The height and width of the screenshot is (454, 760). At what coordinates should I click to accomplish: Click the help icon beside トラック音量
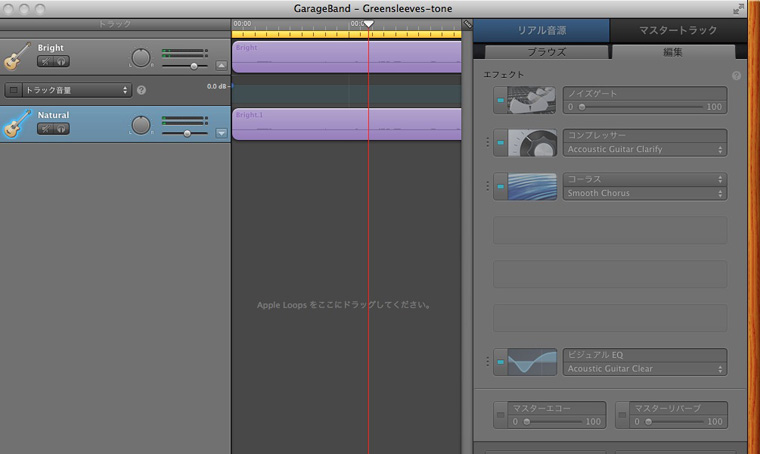click(141, 90)
